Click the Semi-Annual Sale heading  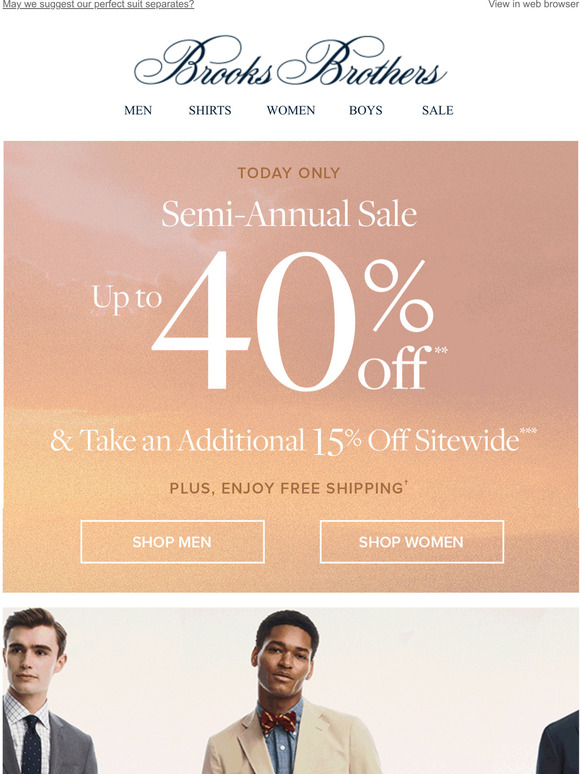[289, 214]
